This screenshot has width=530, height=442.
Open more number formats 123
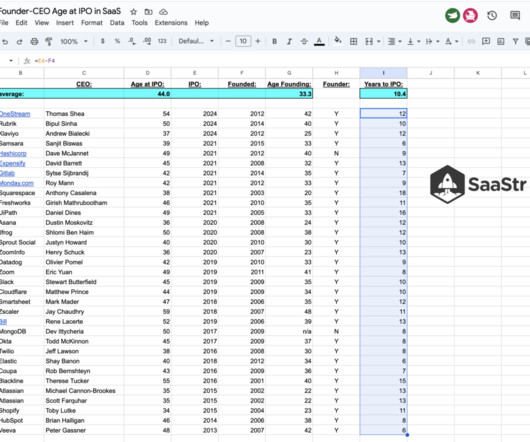tap(162, 41)
